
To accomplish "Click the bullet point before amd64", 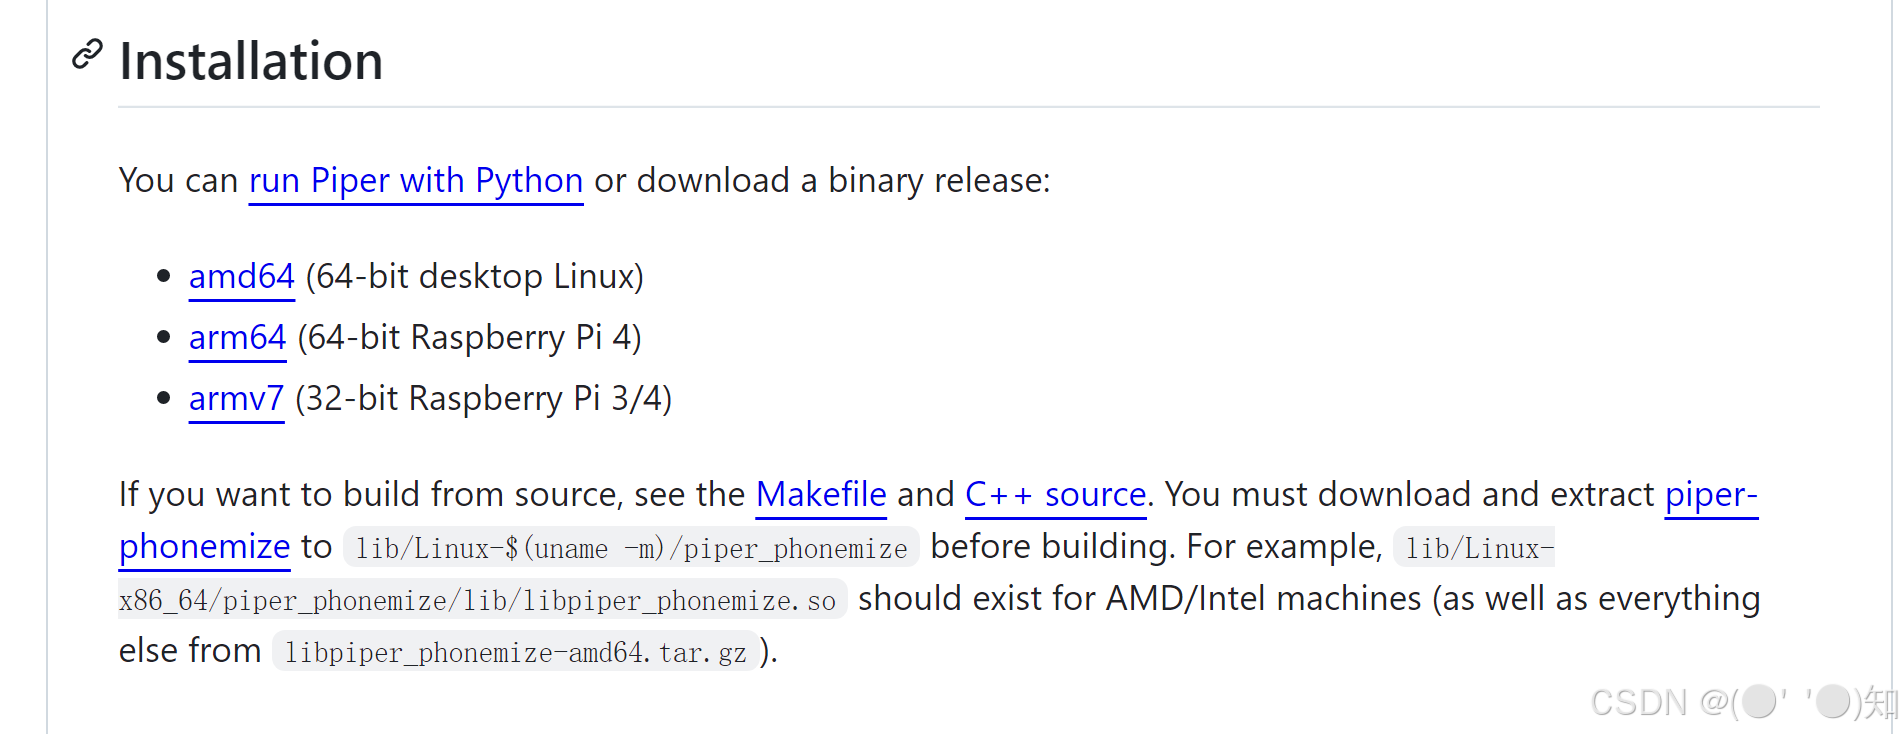I will 164,277.
